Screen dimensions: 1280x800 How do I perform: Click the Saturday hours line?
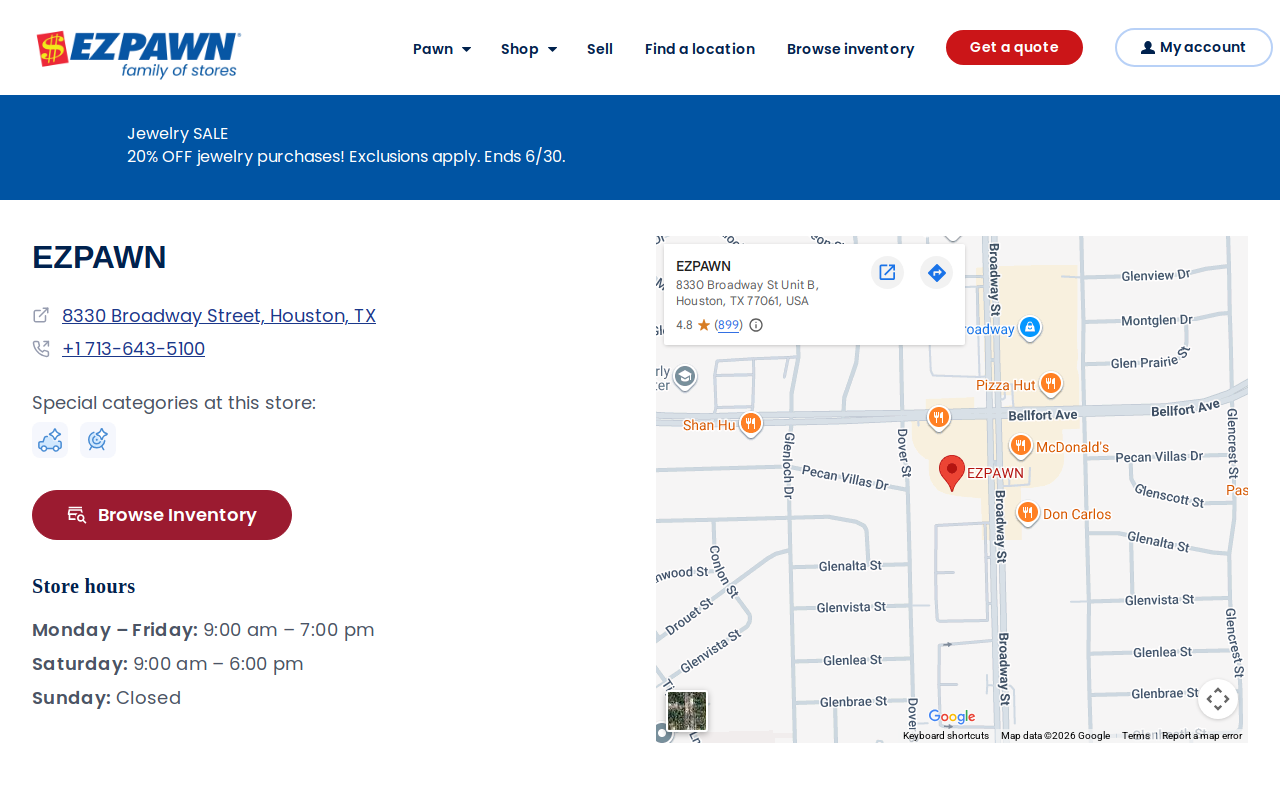(168, 664)
